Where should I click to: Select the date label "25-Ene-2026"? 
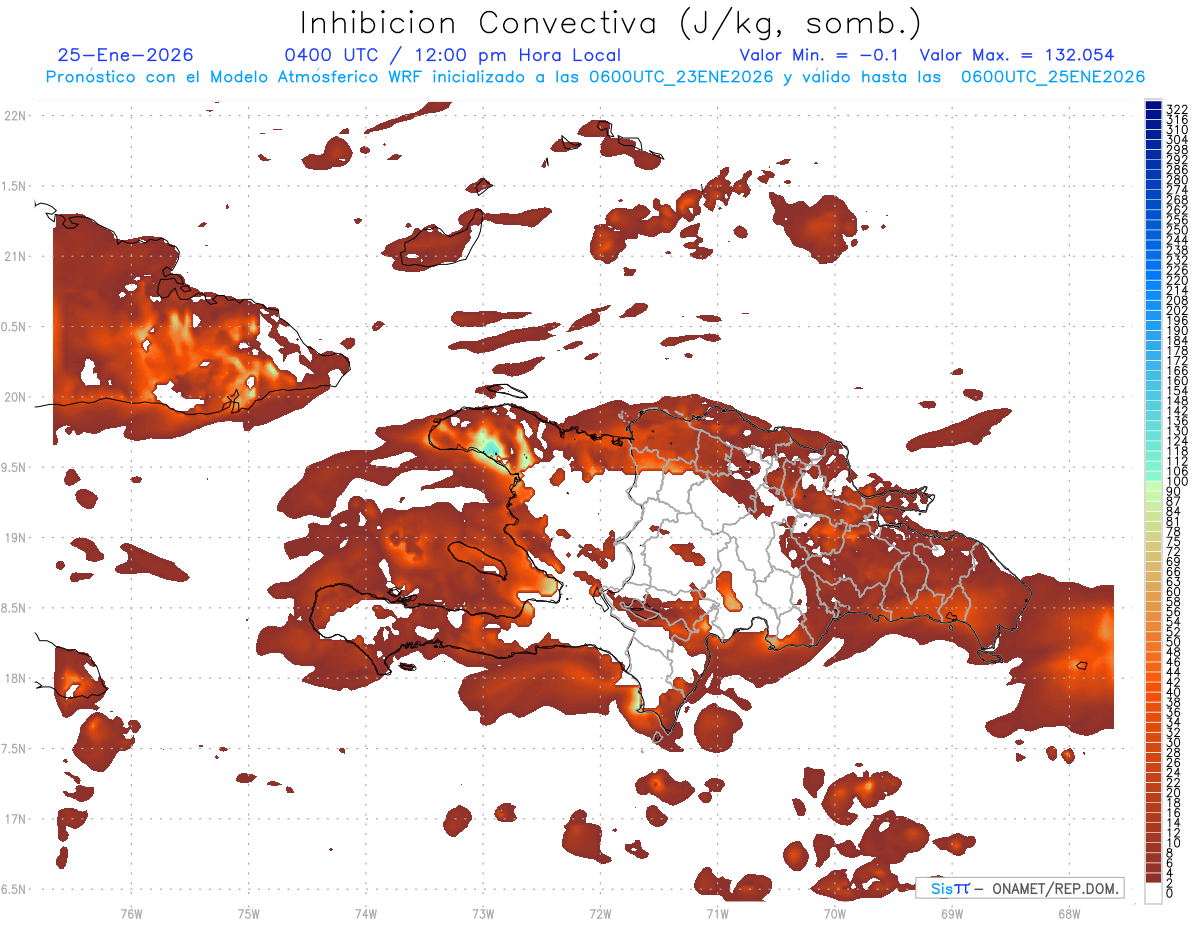click(126, 55)
